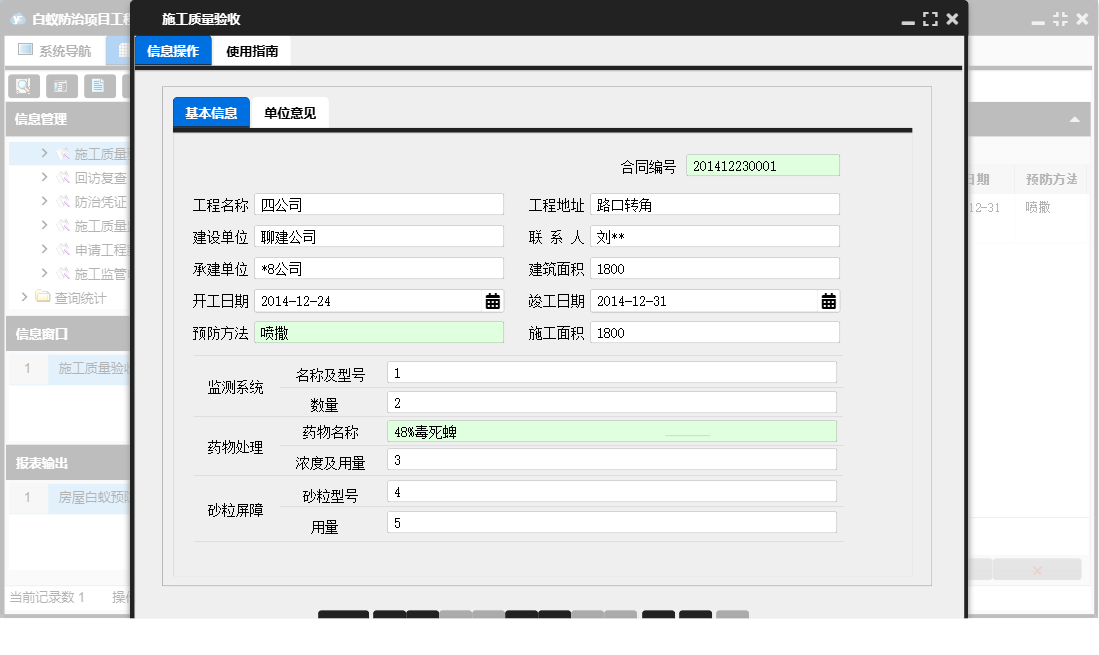
Task: Click the 建筑面积 input field
Action: point(715,268)
